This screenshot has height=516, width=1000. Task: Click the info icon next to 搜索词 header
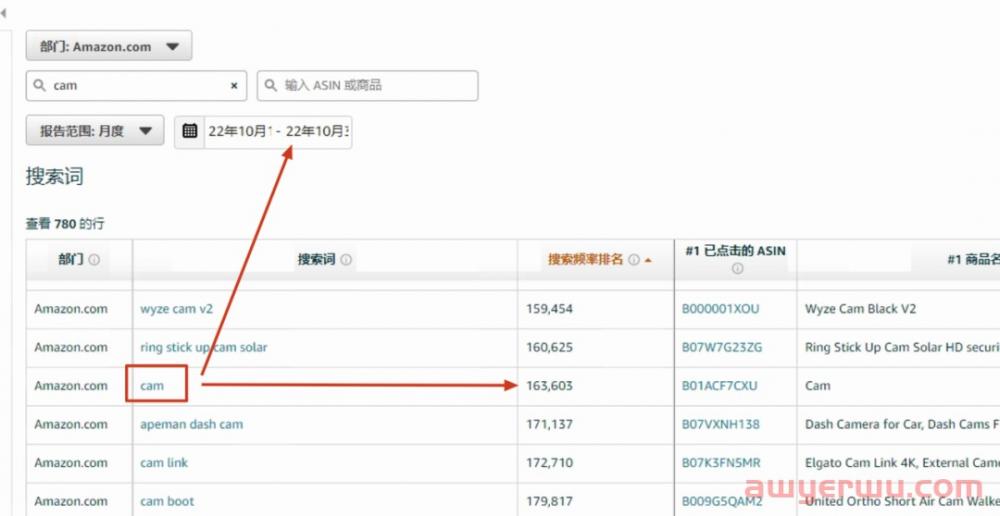346,260
